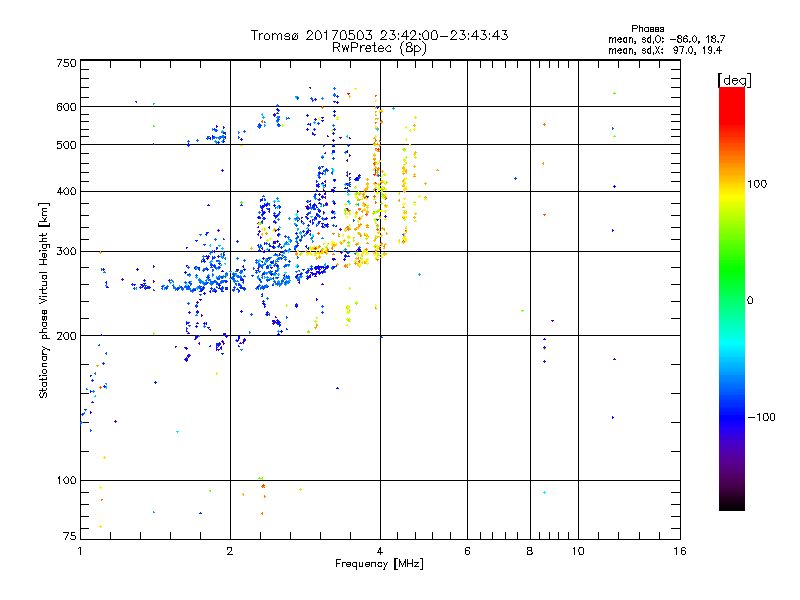Click the 'Stationary phase Virtual Height [km]' axis label
The image size is (800, 600).
pos(44,300)
